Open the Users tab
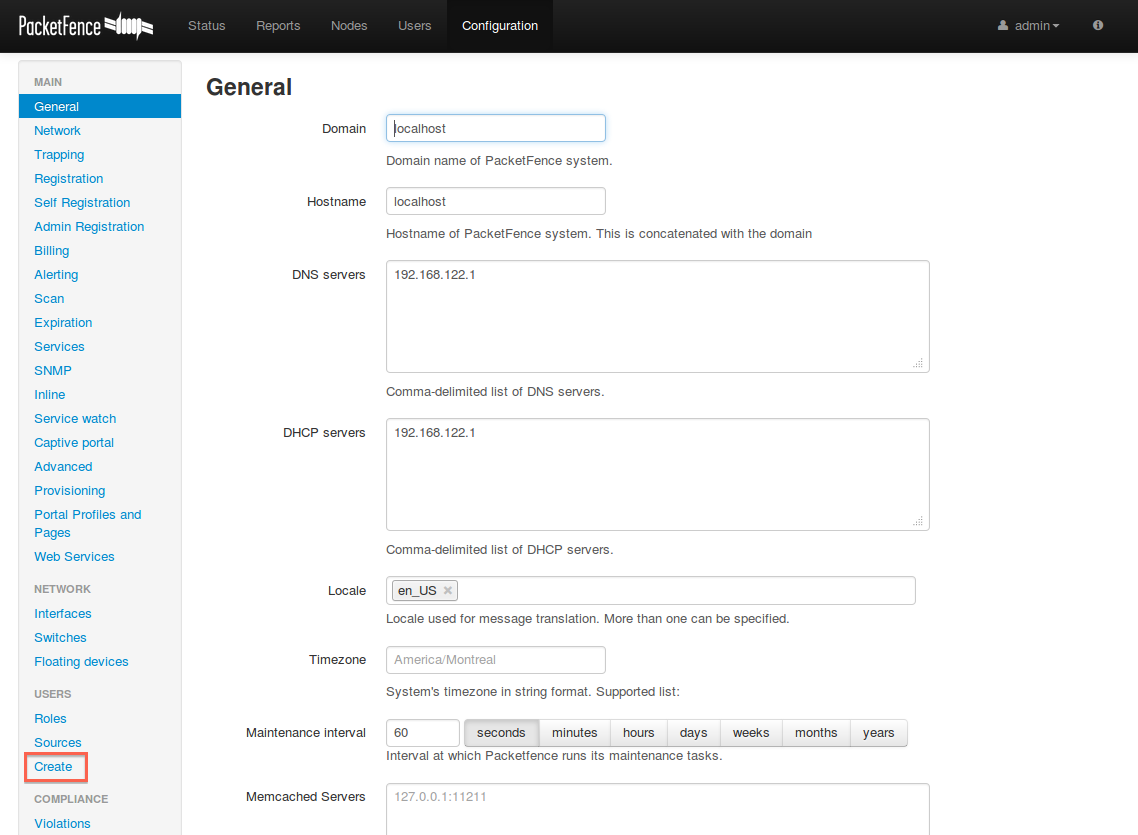This screenshot has height=835, width=1138. click(414, 25)
